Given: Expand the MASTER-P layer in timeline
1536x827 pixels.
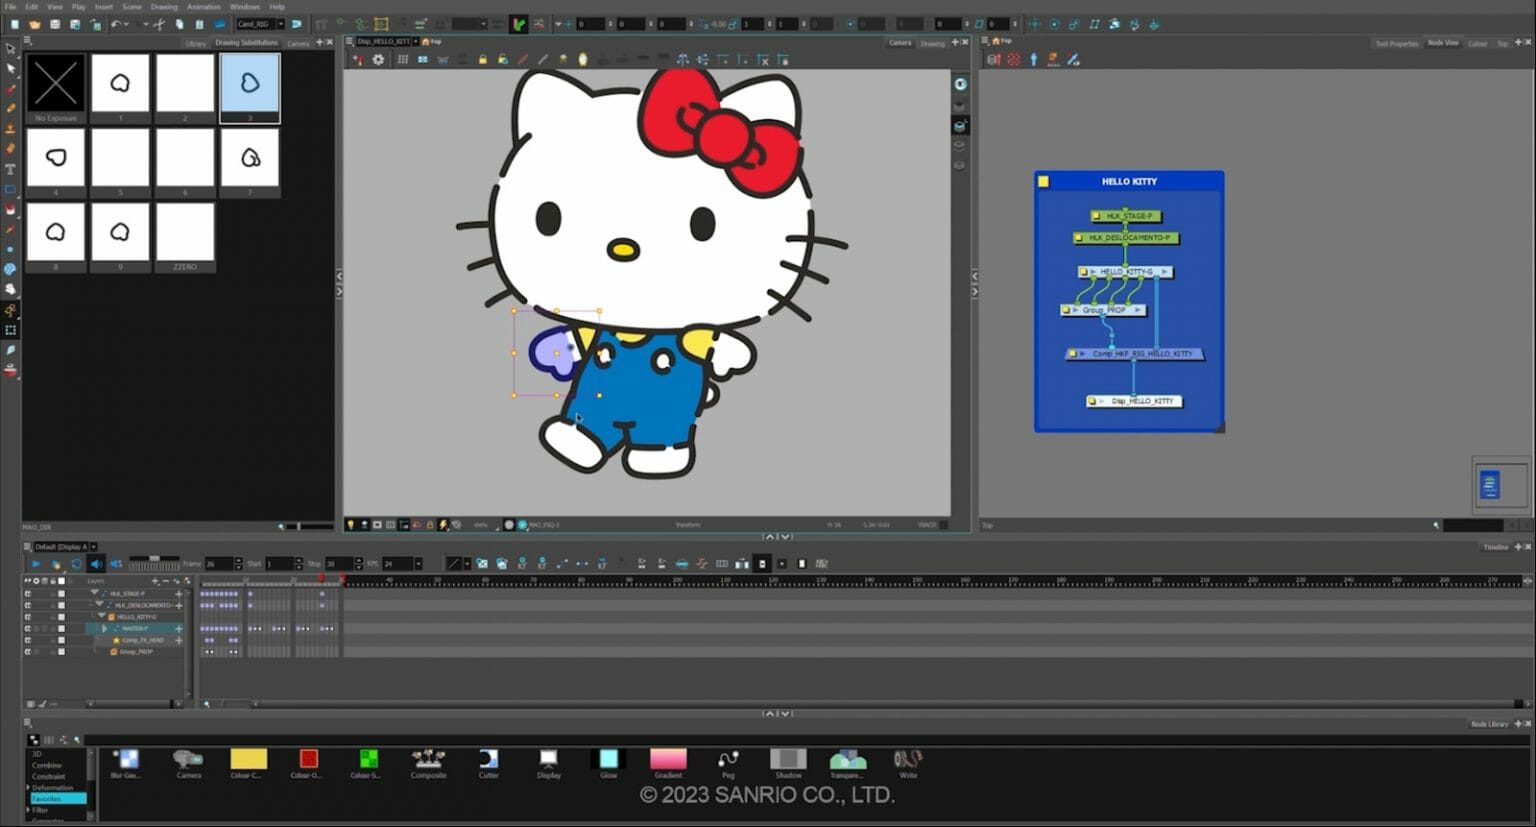Looking at the screenshot, I should point(105,629).
